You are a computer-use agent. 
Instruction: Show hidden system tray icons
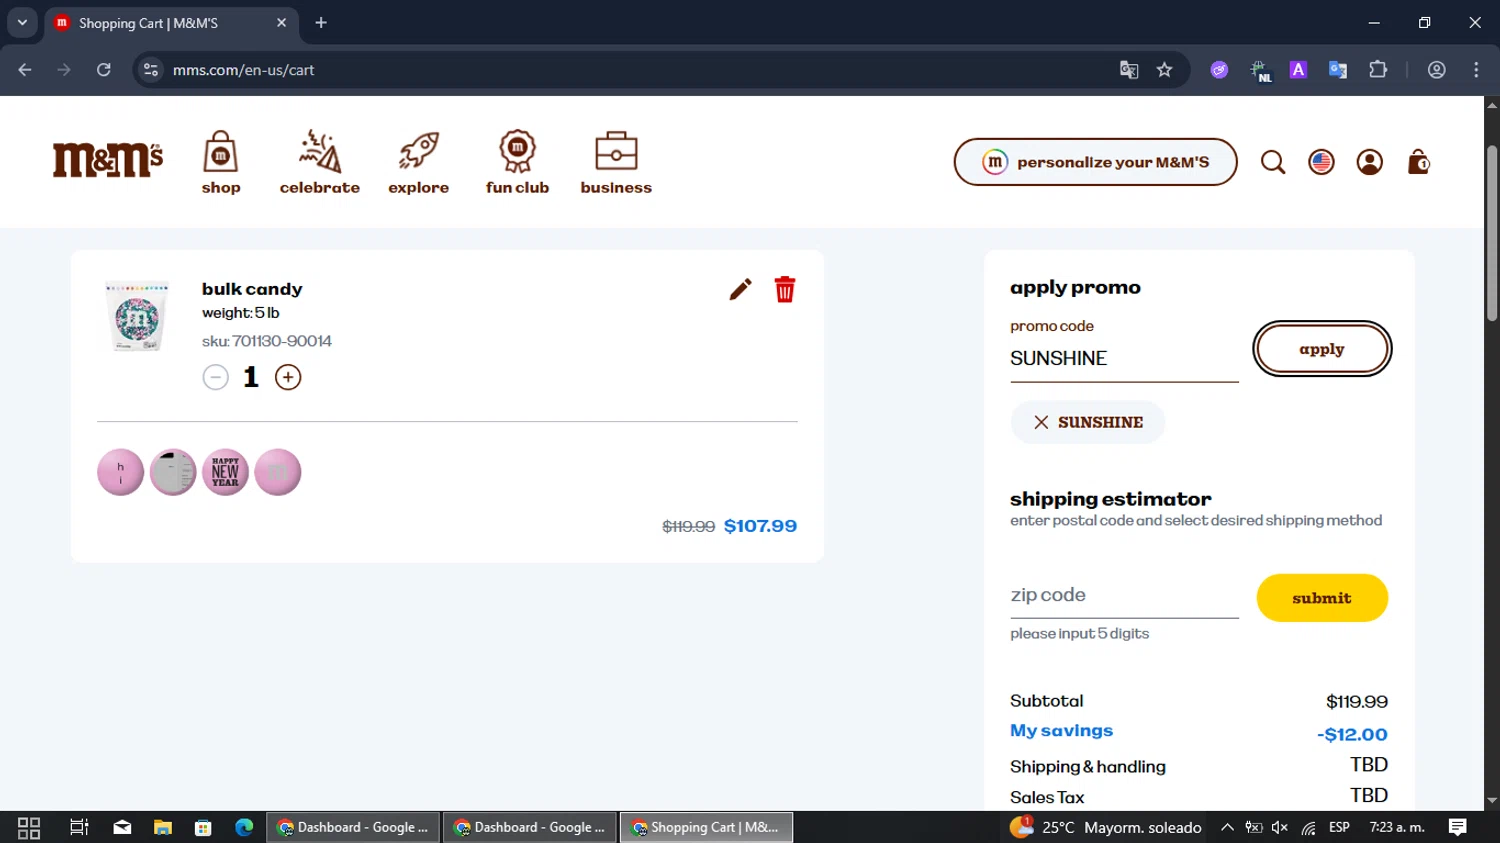tap(1227, 827)
